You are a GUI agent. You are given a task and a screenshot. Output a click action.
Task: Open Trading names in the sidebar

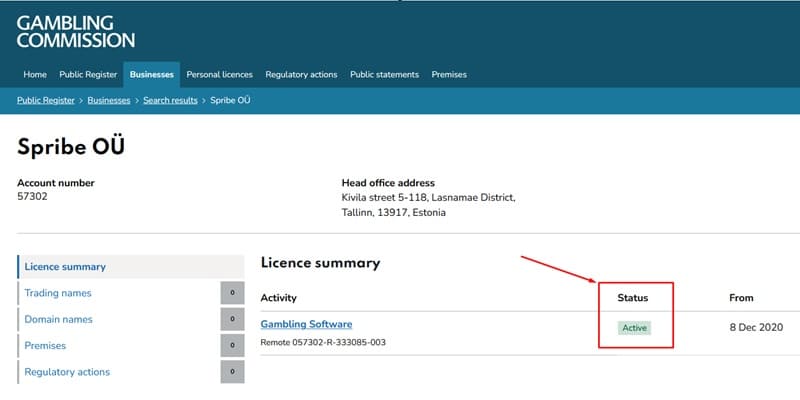pyautogui.click(x=58, y=293)
